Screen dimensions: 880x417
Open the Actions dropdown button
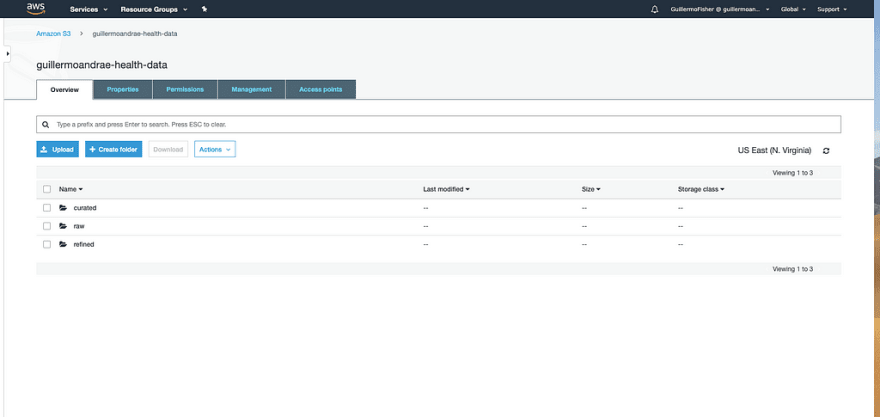click(215, 149)
